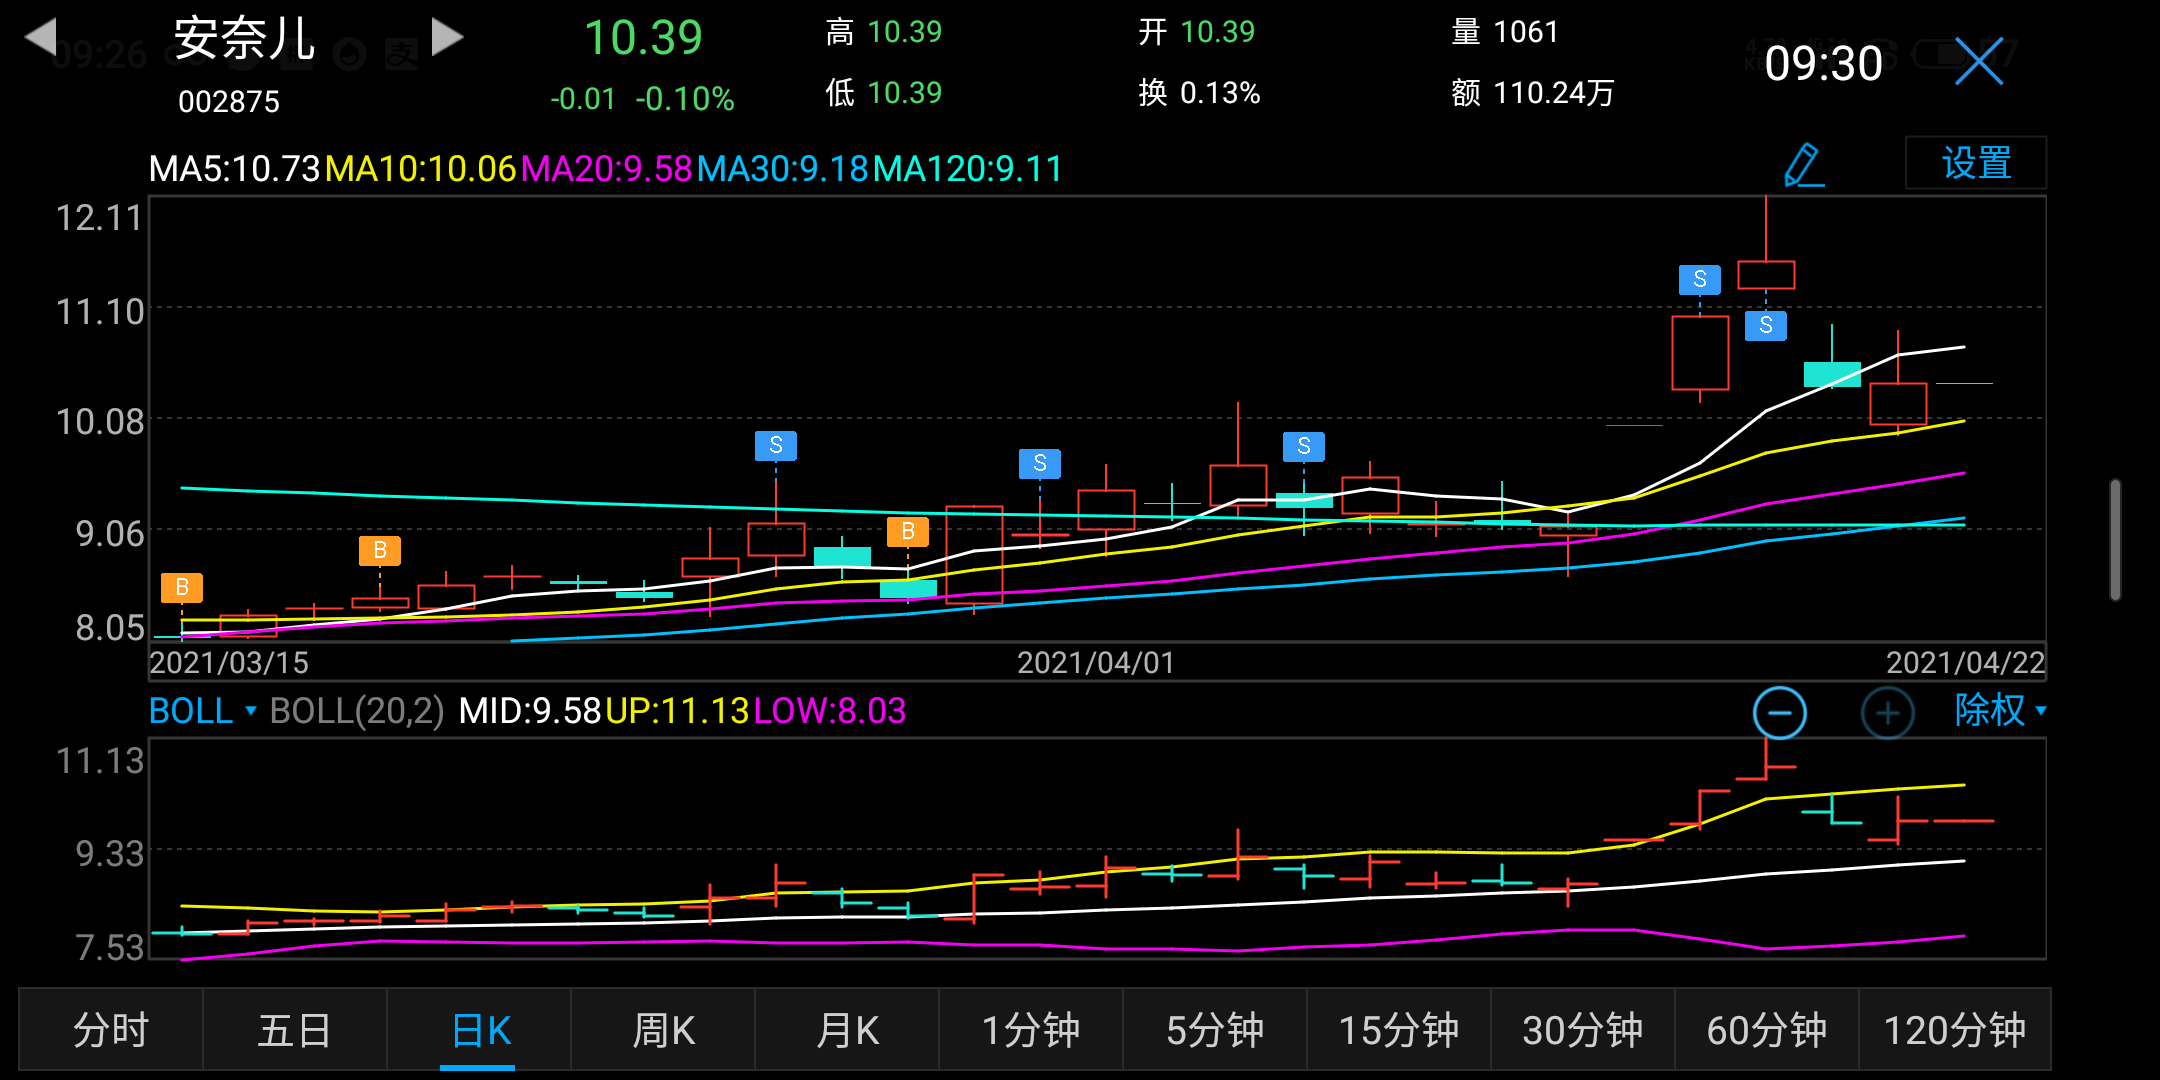The height and width of the screenshot is (1080, 2160).
Task: Click the UP:11.13 value
Action: 677,711
